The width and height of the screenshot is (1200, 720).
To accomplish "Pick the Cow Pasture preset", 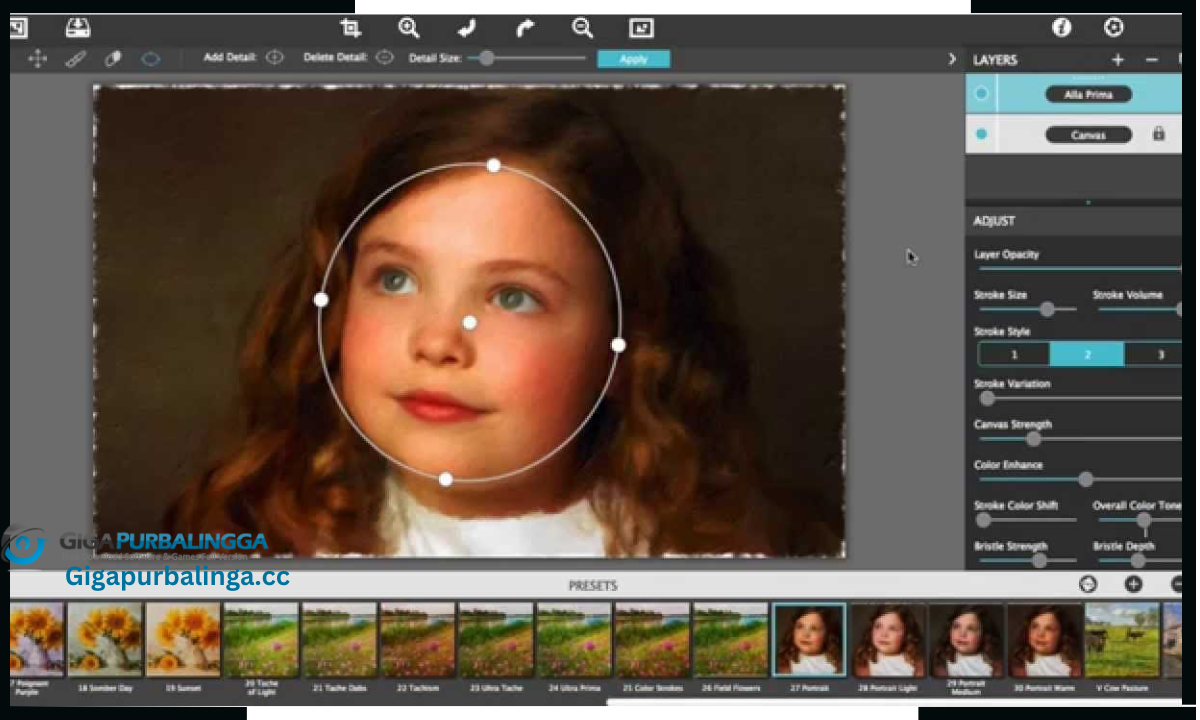I will click(x=1122, y=639).
